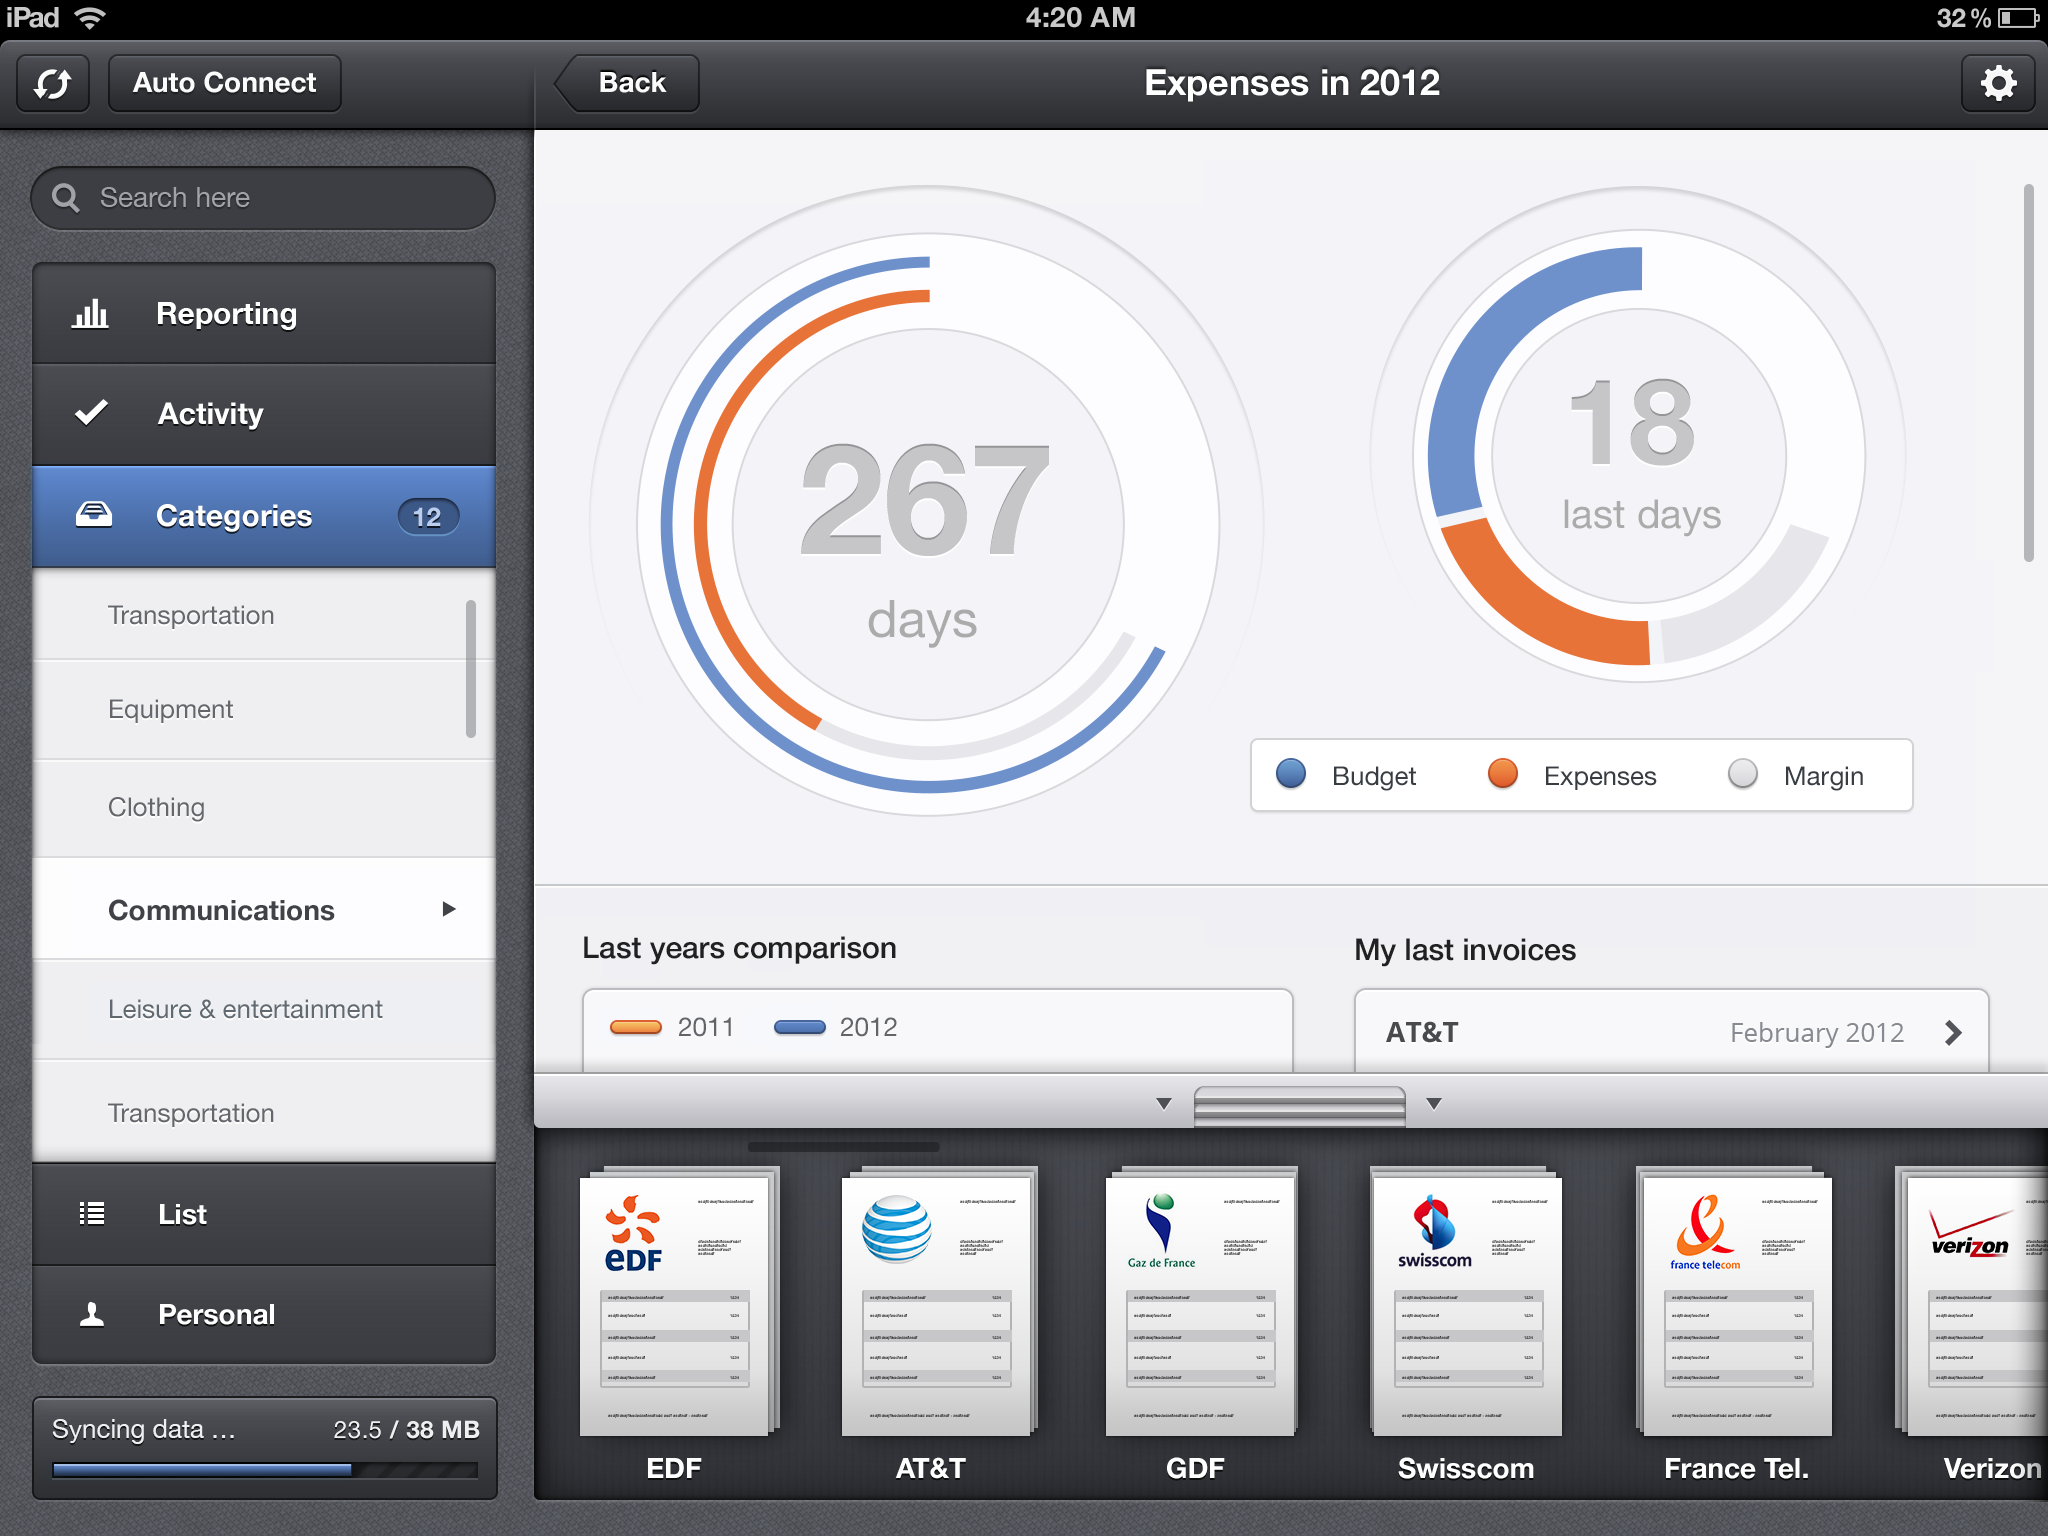
Task: Click the down arrow left of drawer handle
Action: click(1164, 1104)
